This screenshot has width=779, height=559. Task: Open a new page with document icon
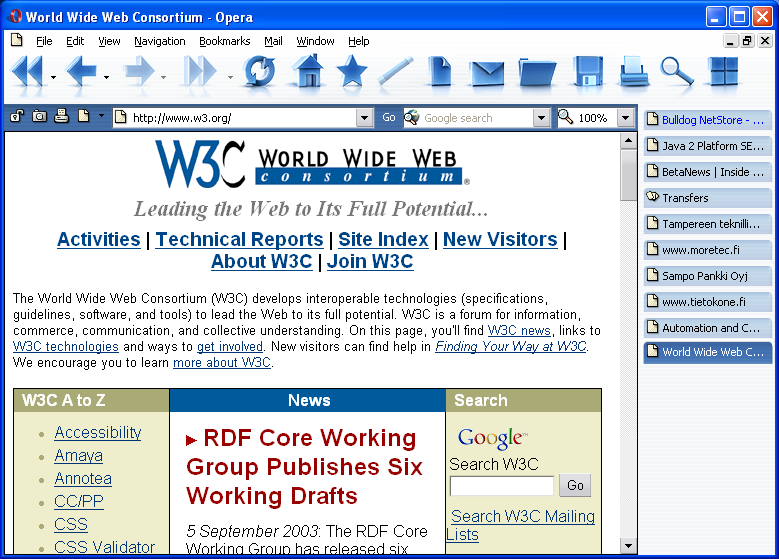[440, 72]
